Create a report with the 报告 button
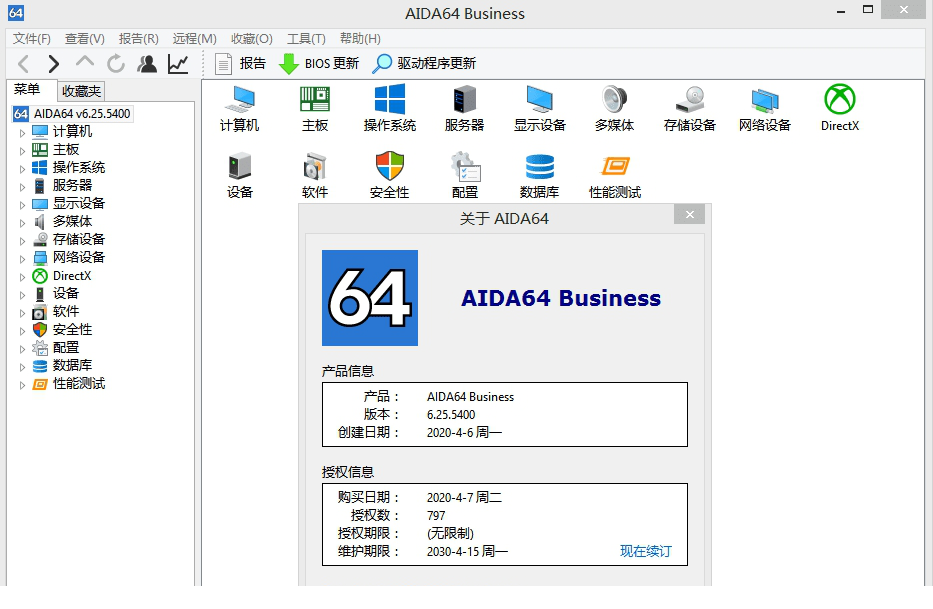933x609 pixels. point(238,62)
